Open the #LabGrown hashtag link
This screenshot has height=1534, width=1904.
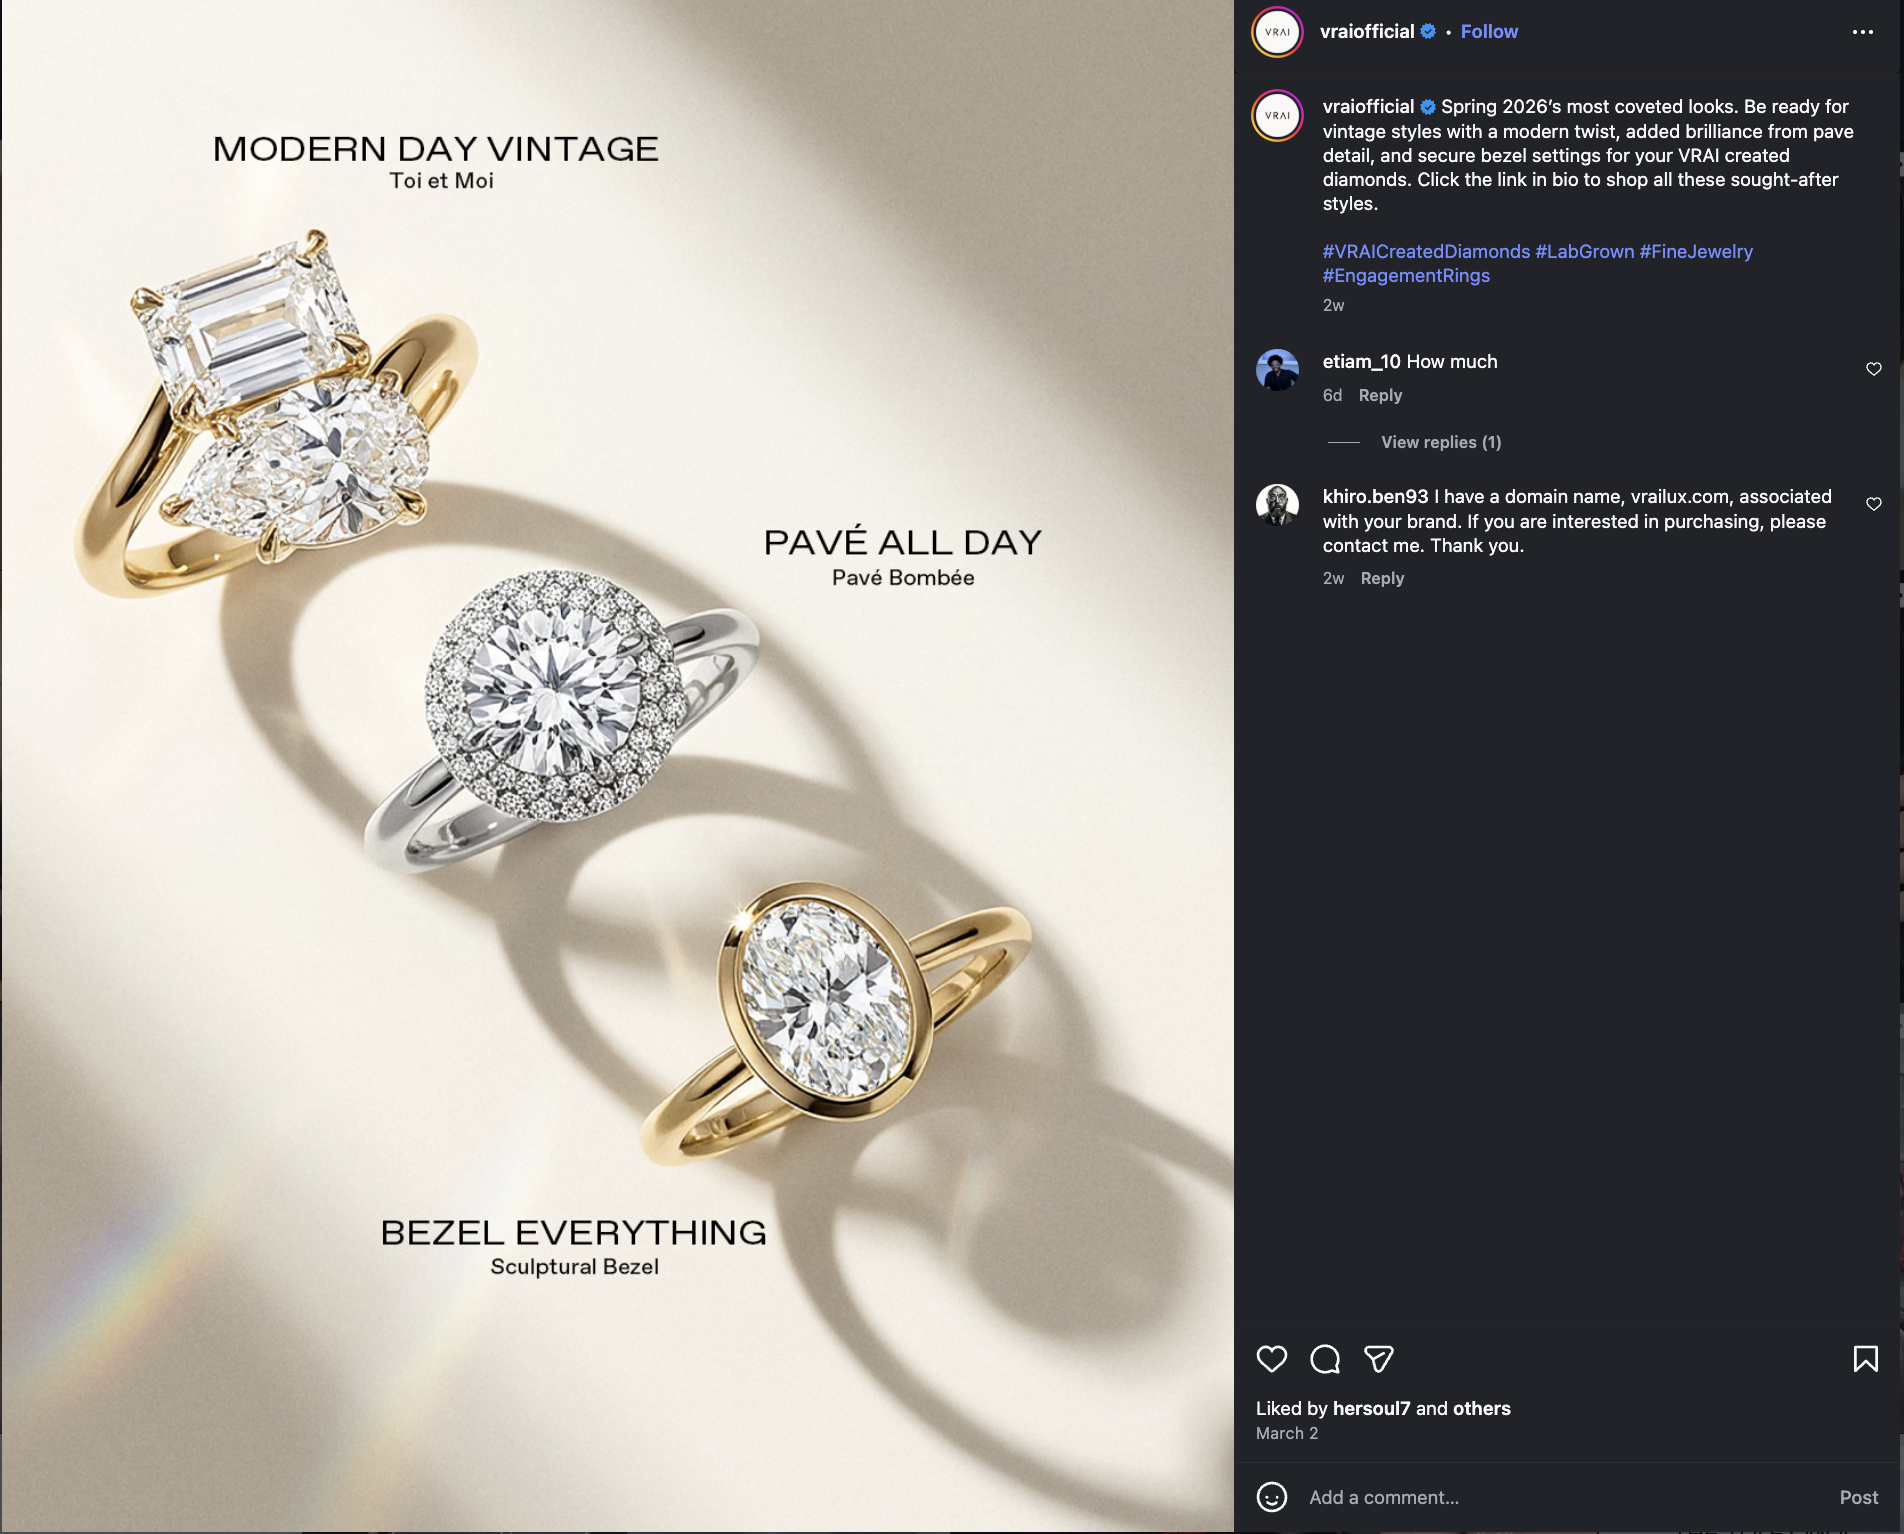point(1584,252)
